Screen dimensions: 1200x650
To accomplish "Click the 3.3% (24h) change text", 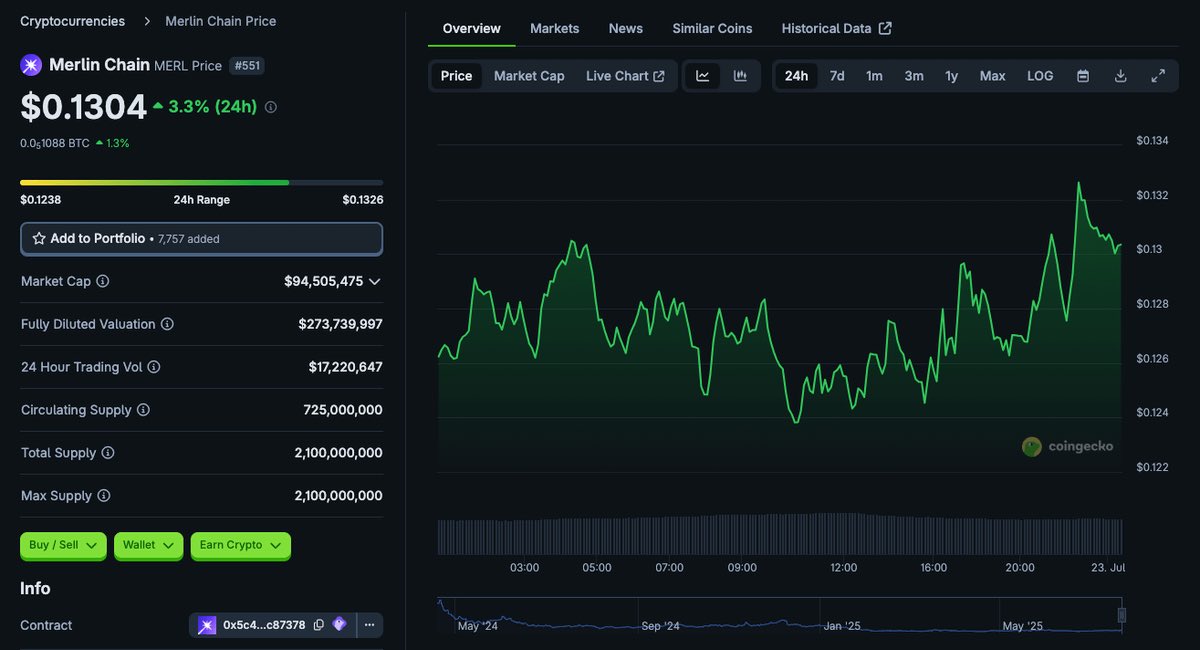I will click(x=213, y=106).
